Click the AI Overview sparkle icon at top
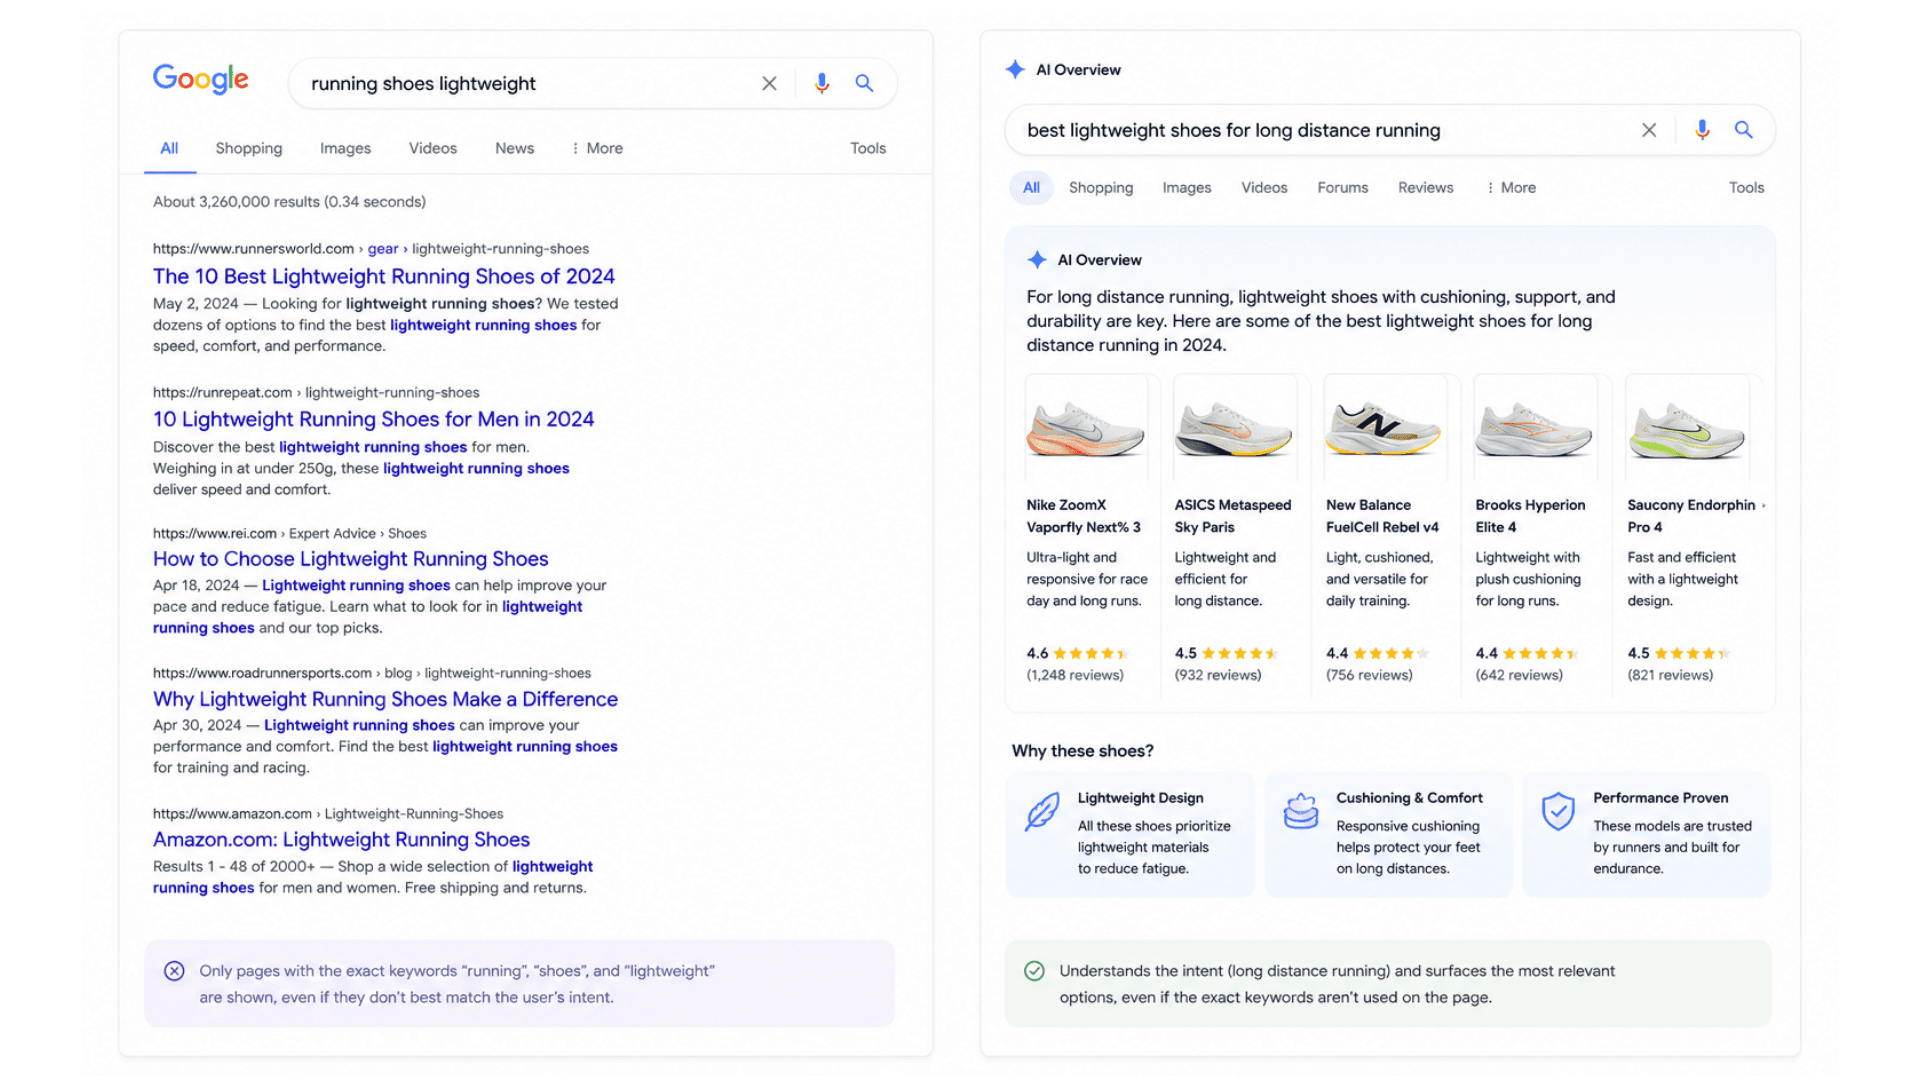 coord(1015,69)
